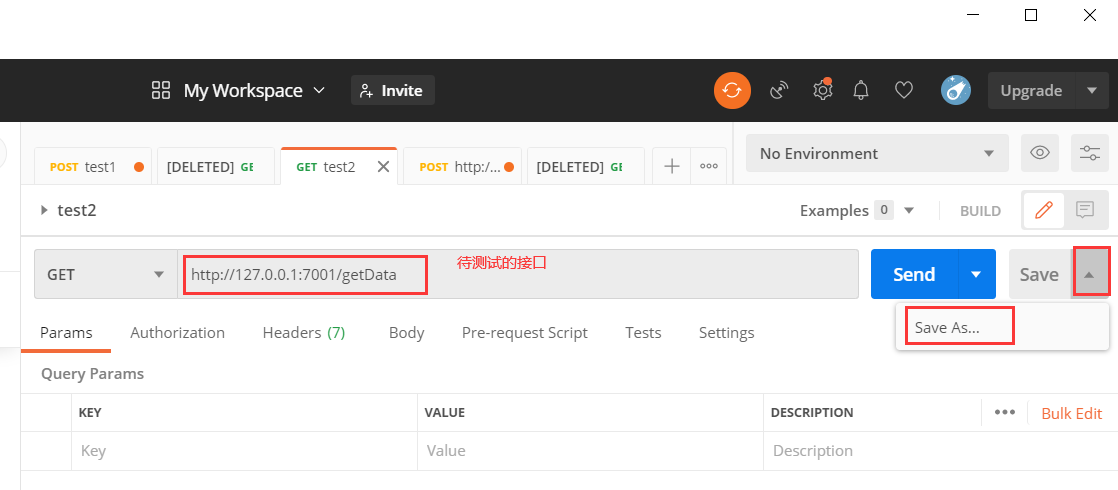Switch to the Body tab
The image size is (1118, 490).
[x=406, y=332]
